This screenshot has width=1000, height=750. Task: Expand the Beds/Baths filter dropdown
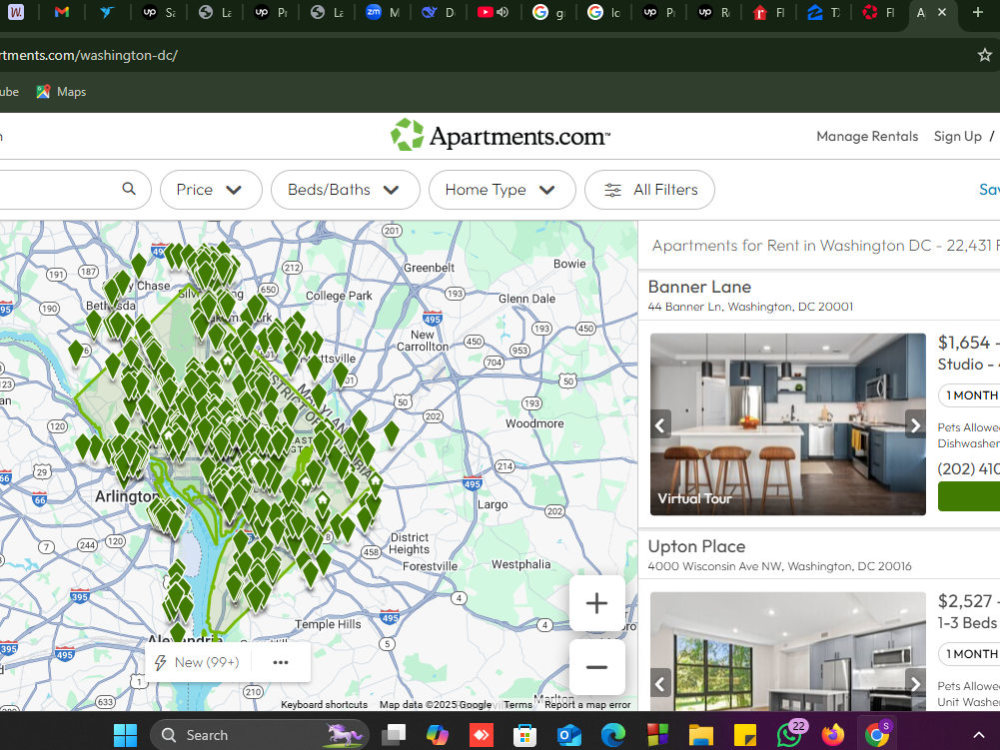click(x=345, y=189)
